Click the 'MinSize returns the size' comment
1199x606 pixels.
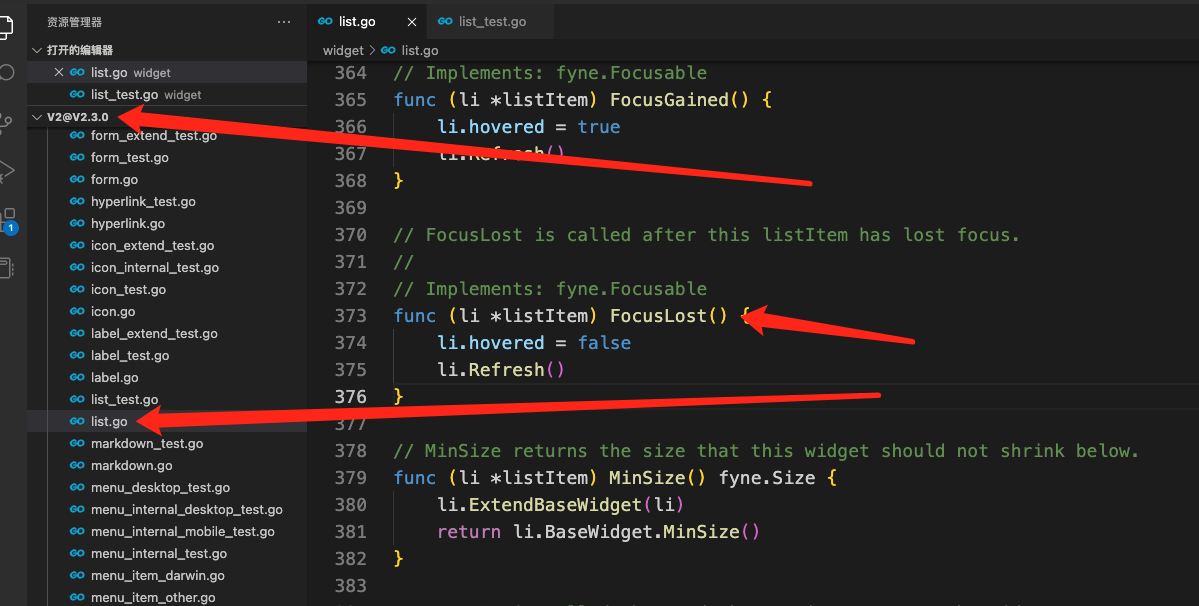pyautogui.click(x=766, y=451)
